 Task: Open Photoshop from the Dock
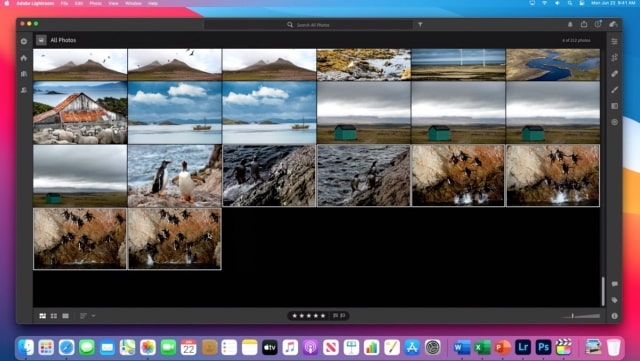click(543, 348)
